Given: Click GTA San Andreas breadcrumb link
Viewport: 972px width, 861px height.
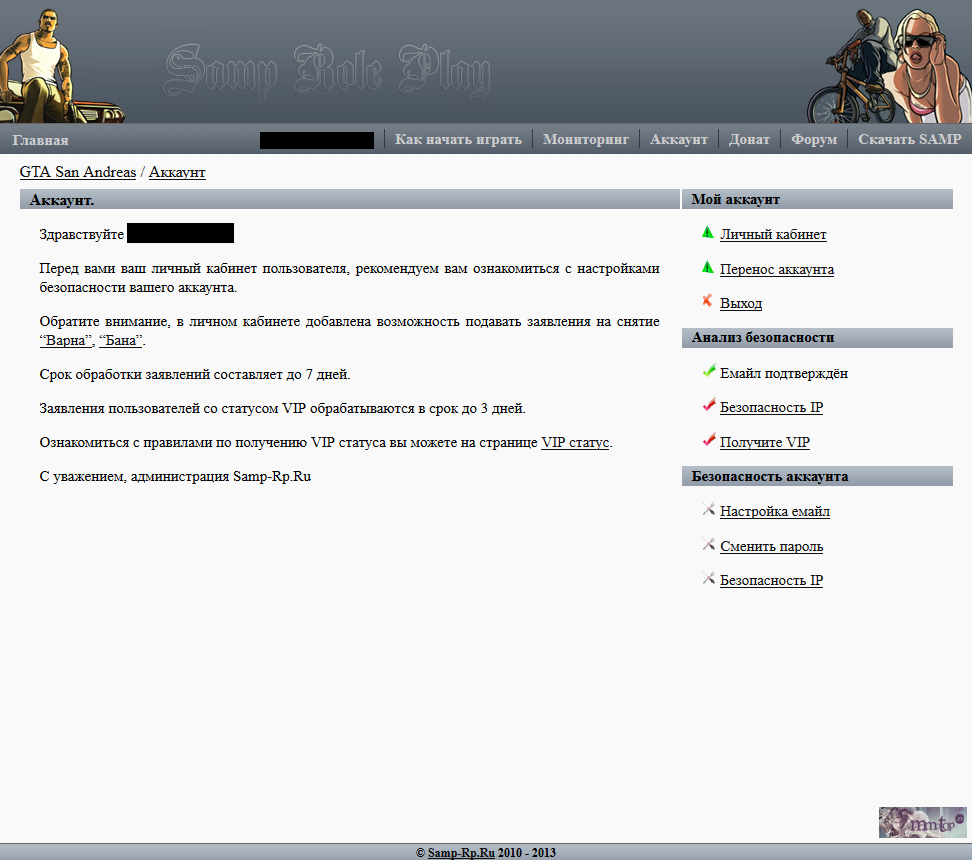Looking at the screenshot, I should 78,172.
